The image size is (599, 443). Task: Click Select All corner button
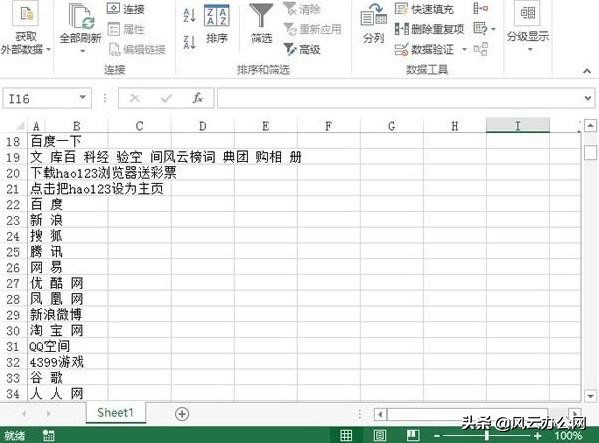[x=20, y=126]
